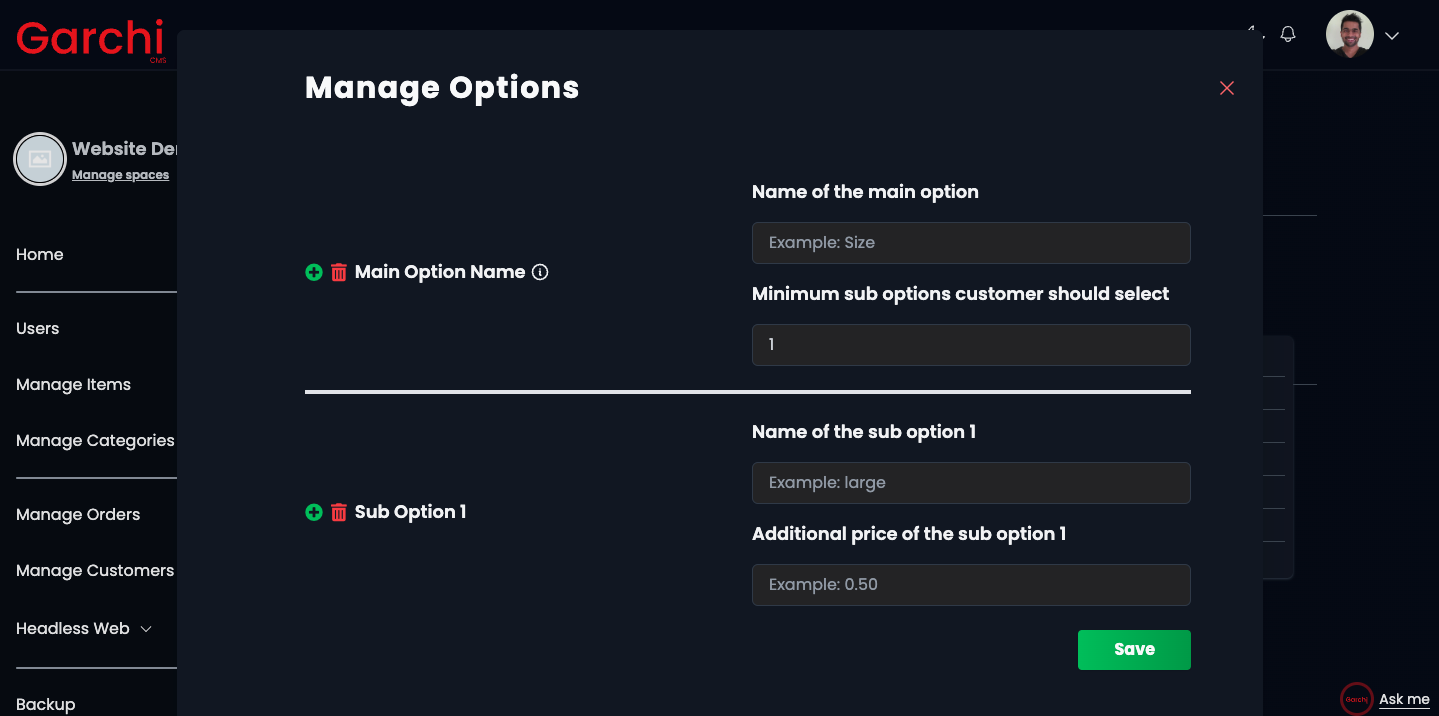
Task: Add another sub option with green plus
Action: (x=314, y=512)
